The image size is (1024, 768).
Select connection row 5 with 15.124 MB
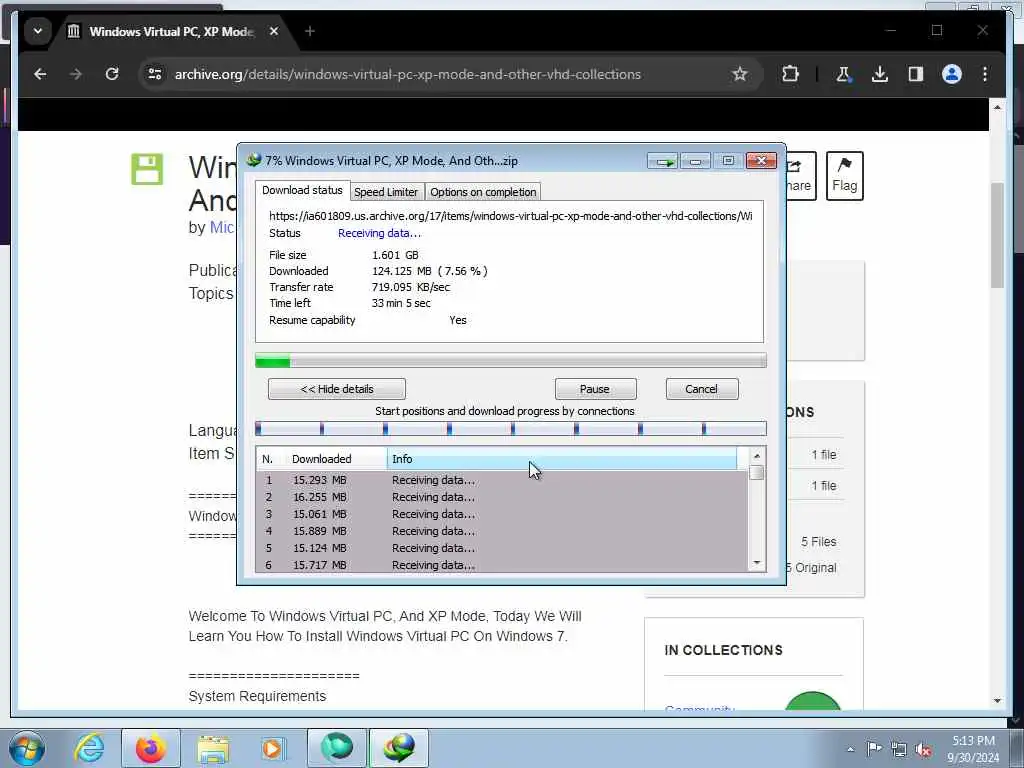[502, 548]
